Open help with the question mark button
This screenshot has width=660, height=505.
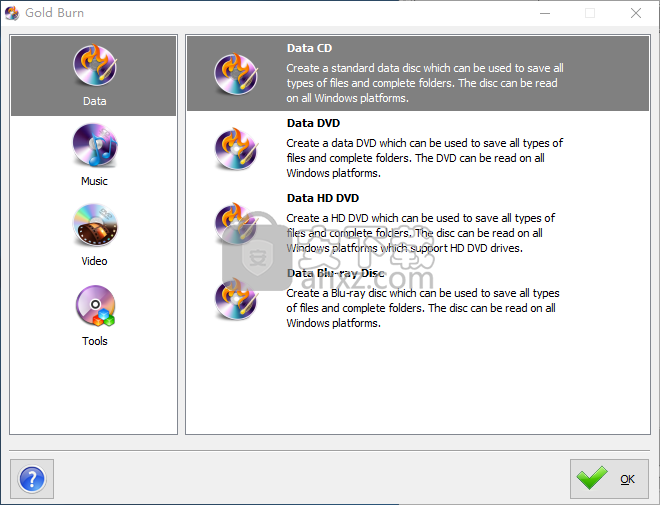click(x=32, y=479)
